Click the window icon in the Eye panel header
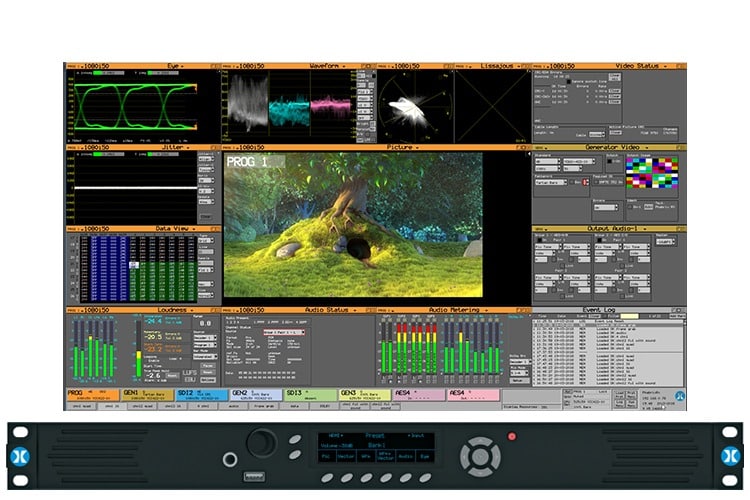 [215, 66]
